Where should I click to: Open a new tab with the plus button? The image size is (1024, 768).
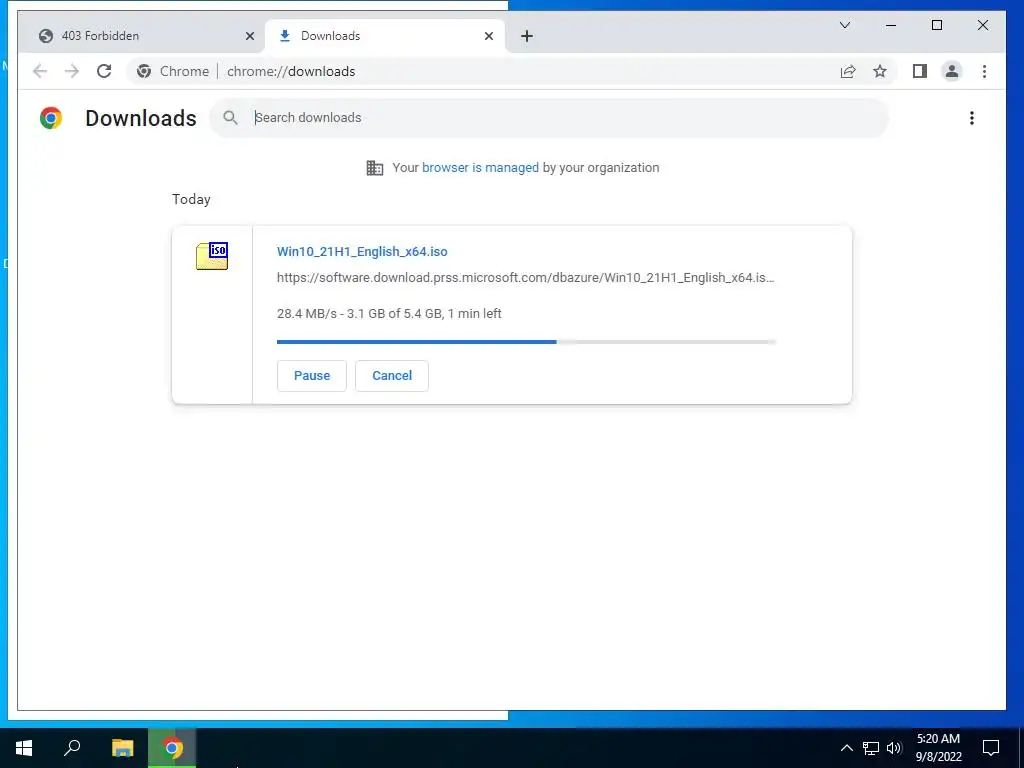tap(527, 36)
